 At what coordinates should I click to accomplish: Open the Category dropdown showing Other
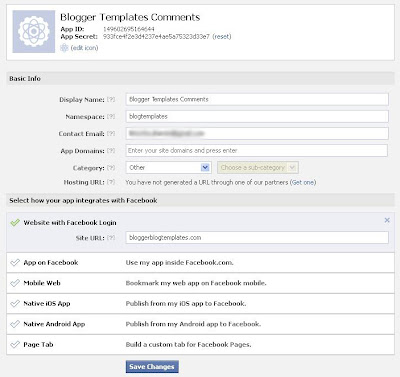pyautogui.click(x=168, y=167)
